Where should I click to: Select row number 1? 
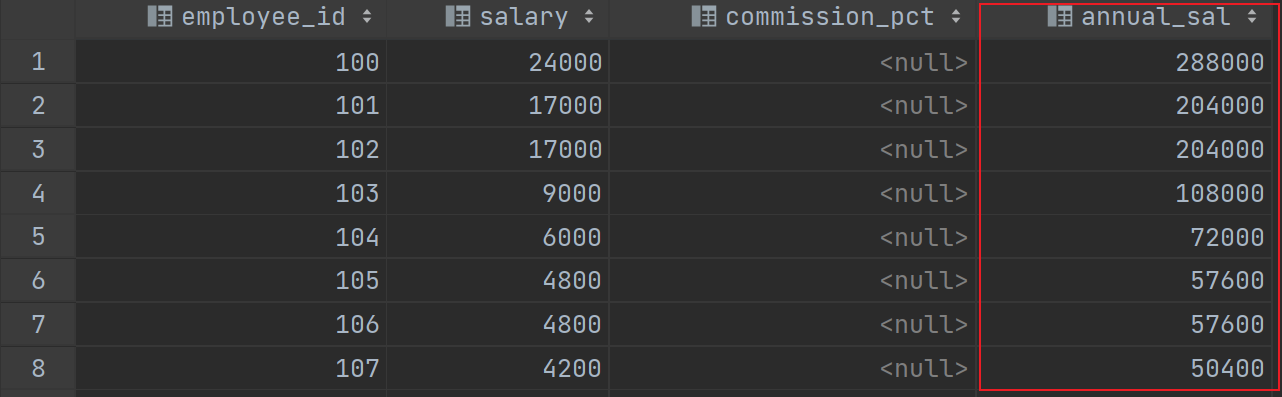tap(38, 63)
